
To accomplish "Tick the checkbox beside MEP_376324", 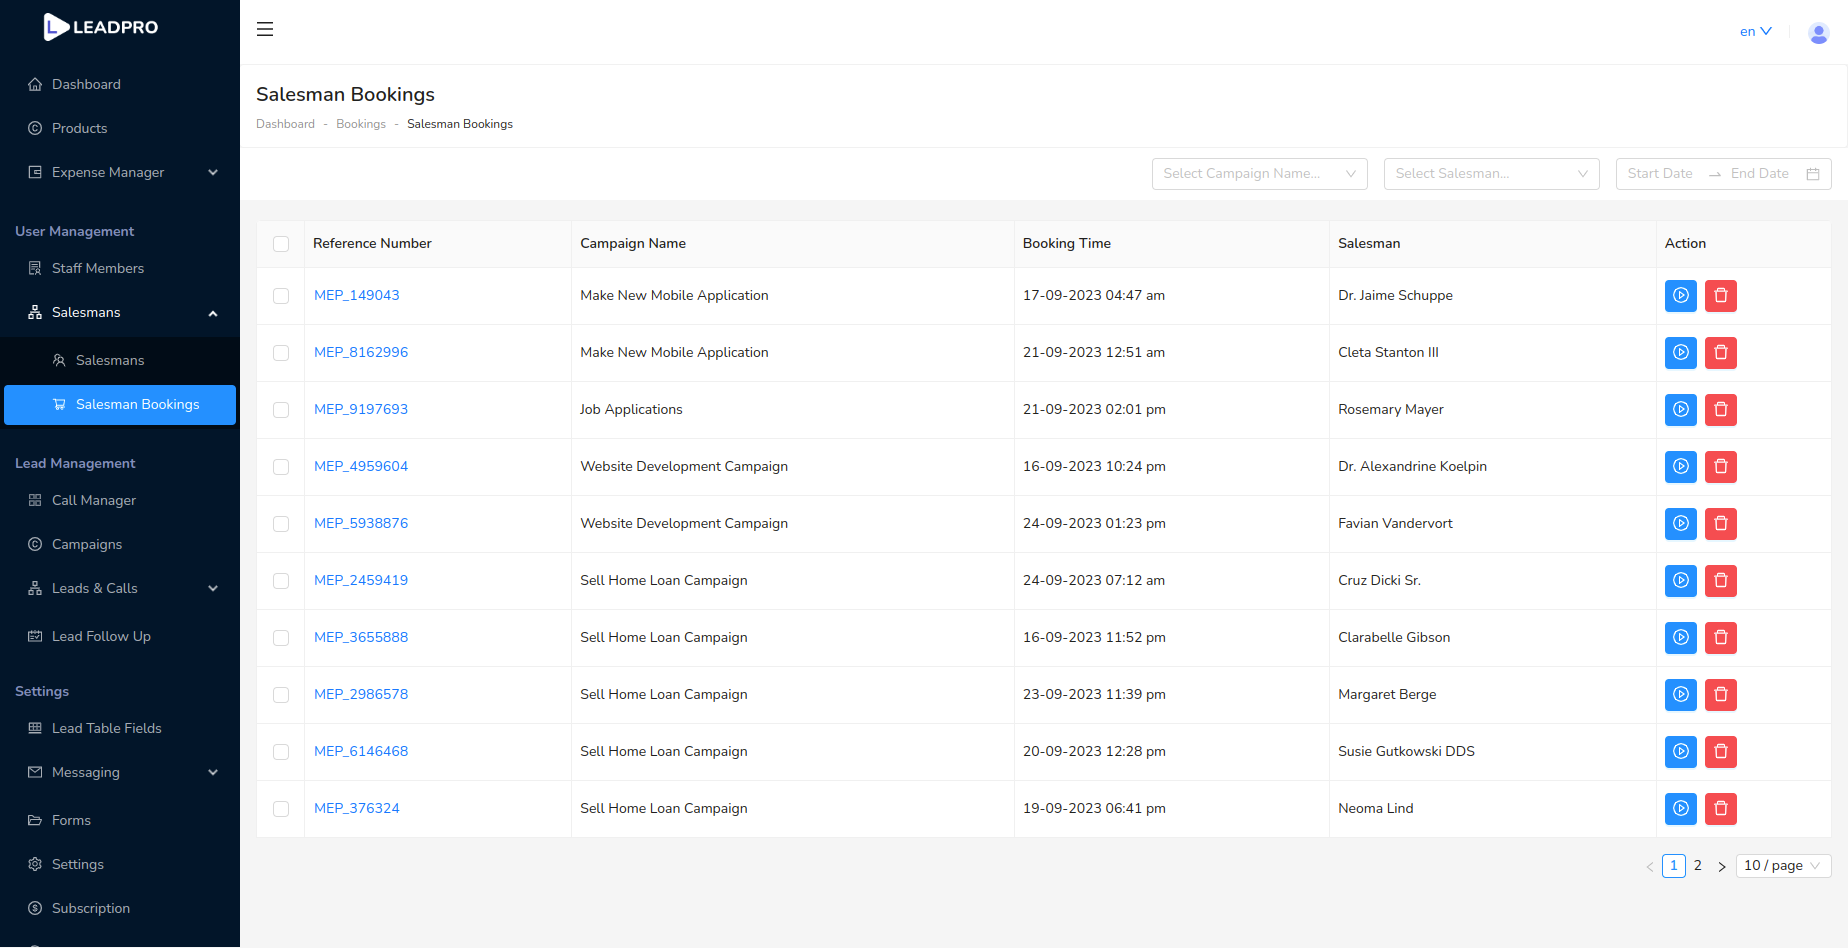I will click(x=281, y=809).
